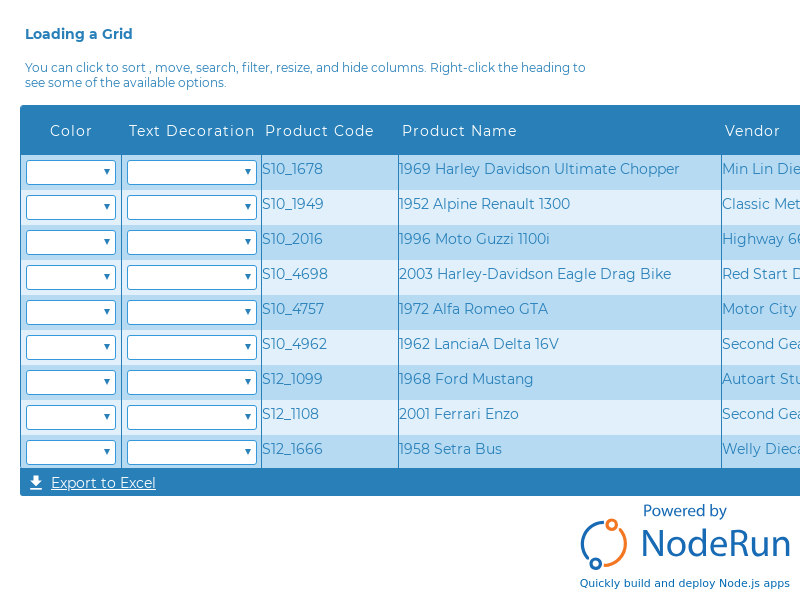
Task: Open Color dropdown for row S10_4962
Action: point(71,347)
